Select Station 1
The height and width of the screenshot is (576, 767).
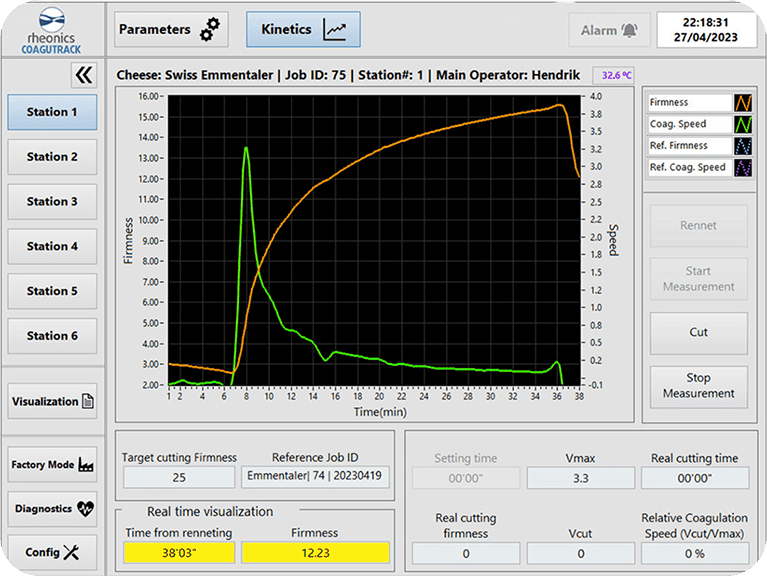[52, 112]
